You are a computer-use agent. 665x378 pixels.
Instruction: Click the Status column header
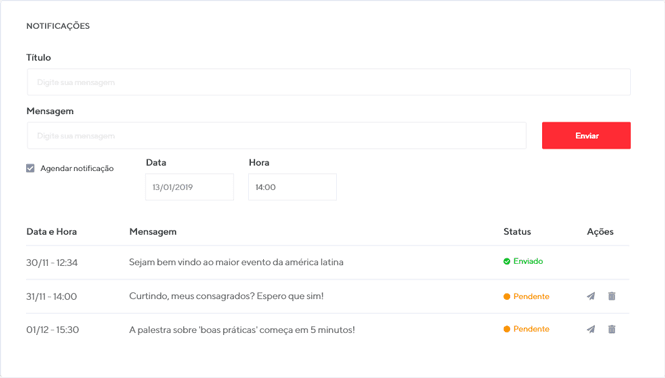517,232
